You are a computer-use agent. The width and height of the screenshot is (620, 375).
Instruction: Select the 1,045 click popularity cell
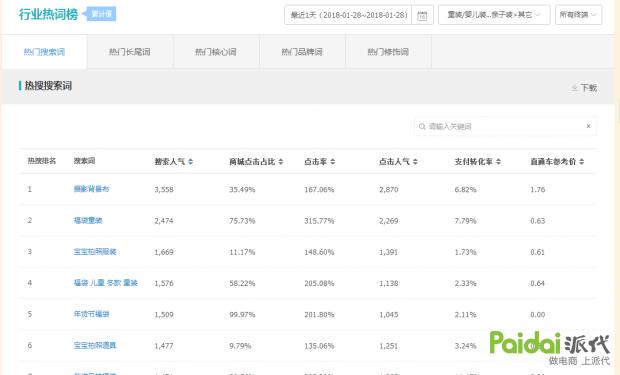(x=389, y=314)
